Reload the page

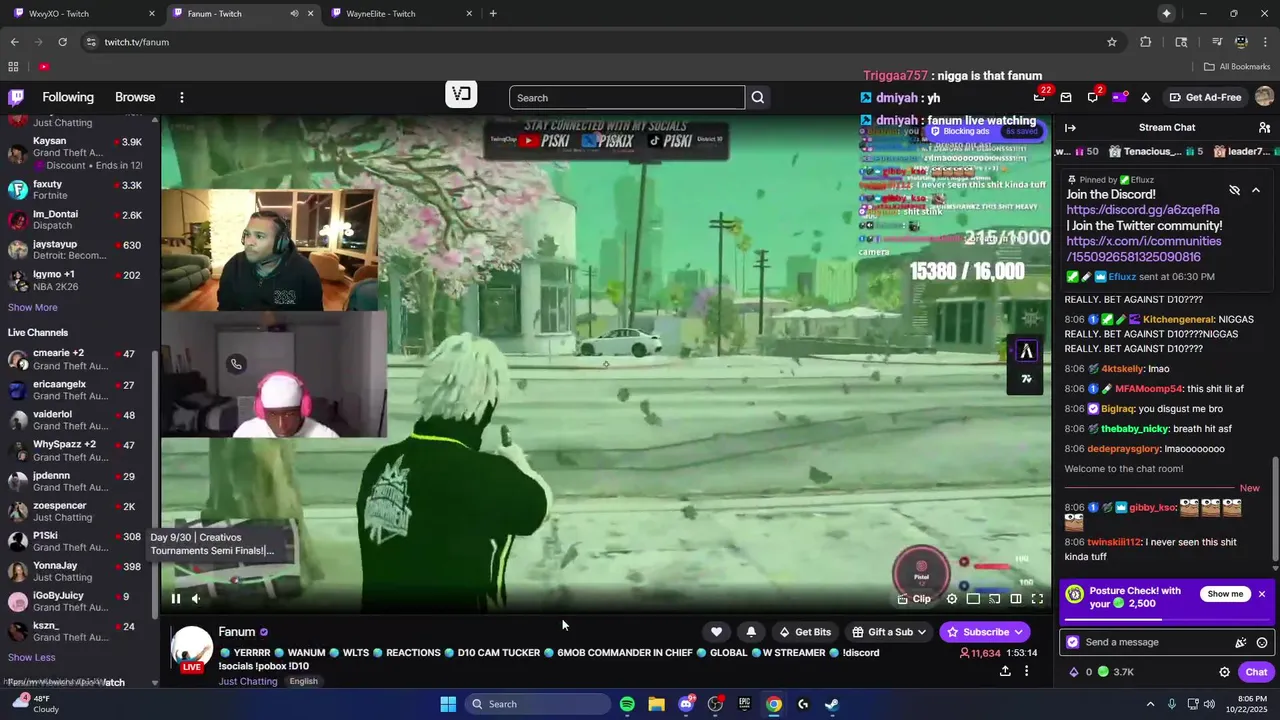click(62, 42)
